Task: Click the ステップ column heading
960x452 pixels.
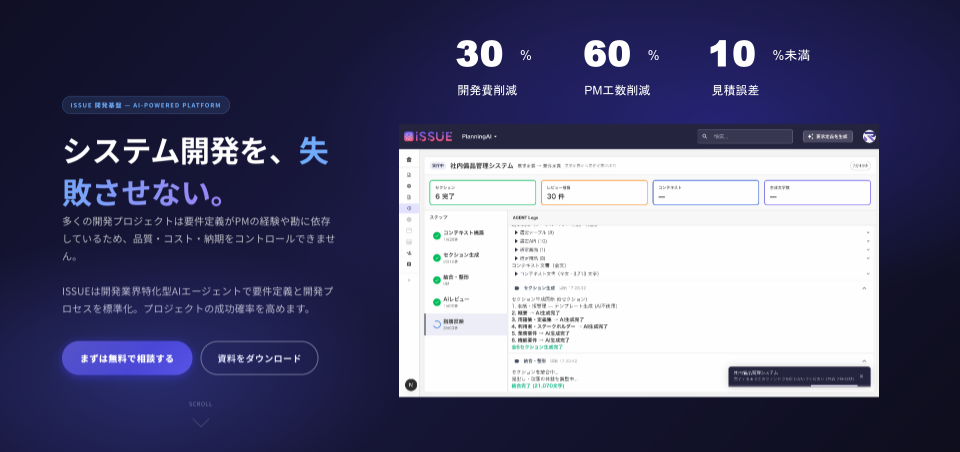Action: coord(439,217)
